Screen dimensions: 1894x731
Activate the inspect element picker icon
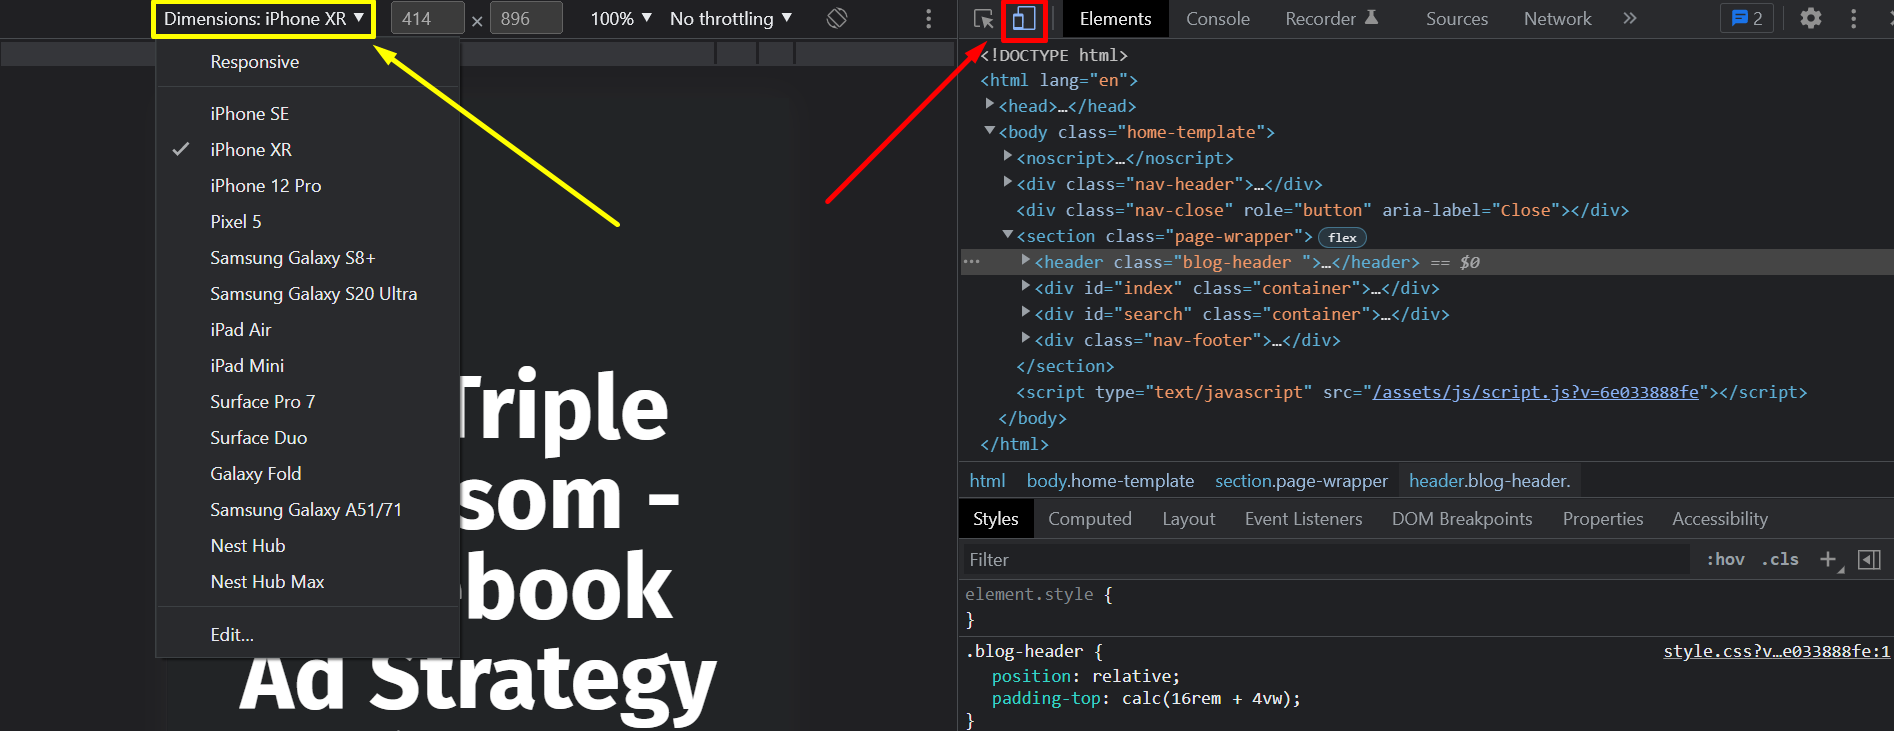click(x=983, y=19)
